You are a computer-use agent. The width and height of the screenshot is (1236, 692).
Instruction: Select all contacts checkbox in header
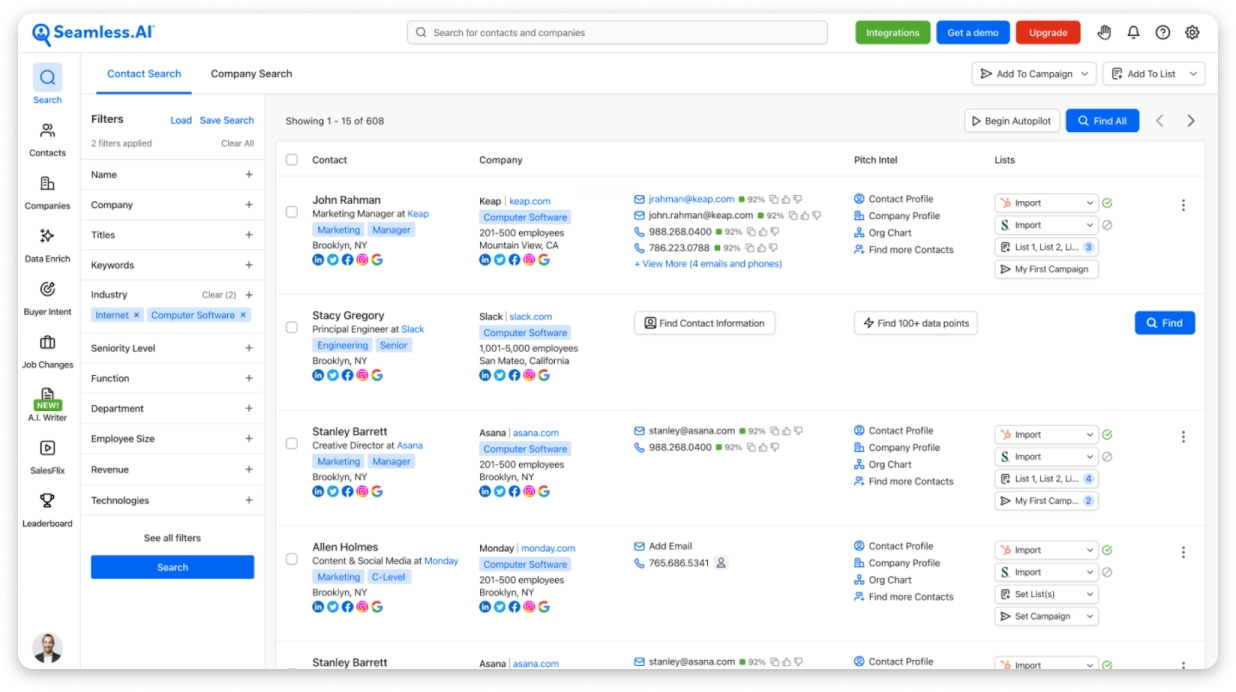(292, 160)
